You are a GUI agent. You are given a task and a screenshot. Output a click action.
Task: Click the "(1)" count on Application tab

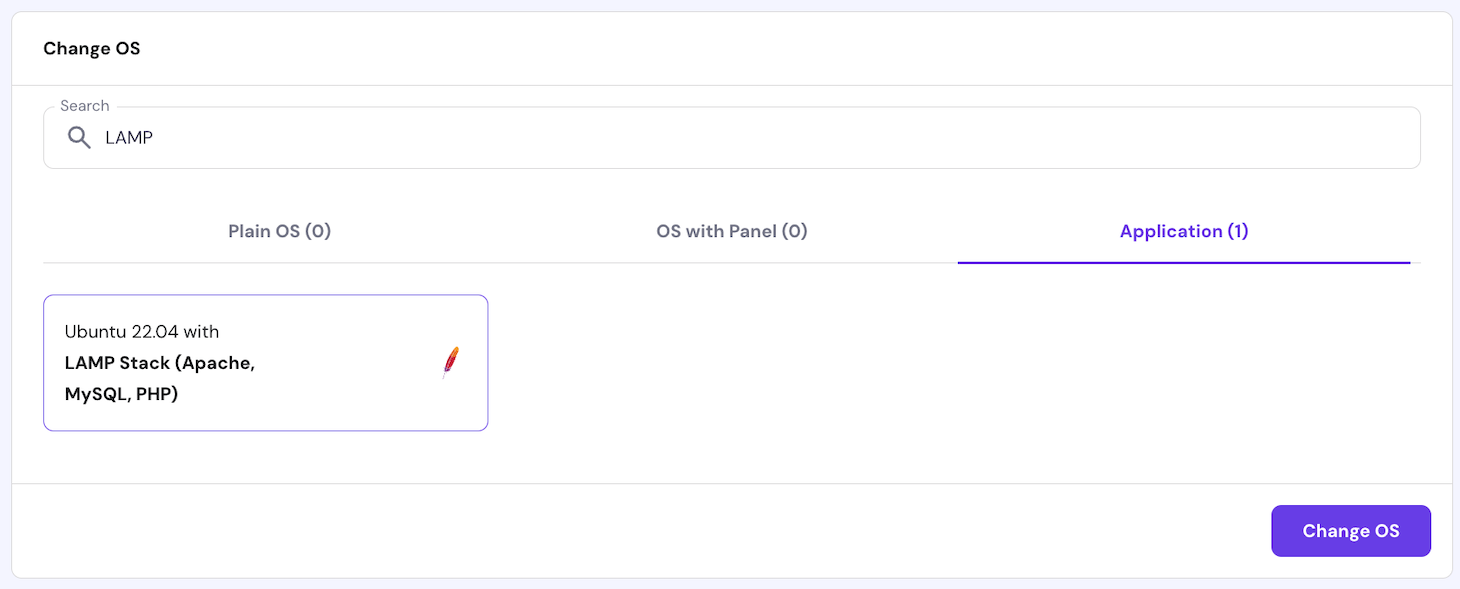tap(1238, 231)
